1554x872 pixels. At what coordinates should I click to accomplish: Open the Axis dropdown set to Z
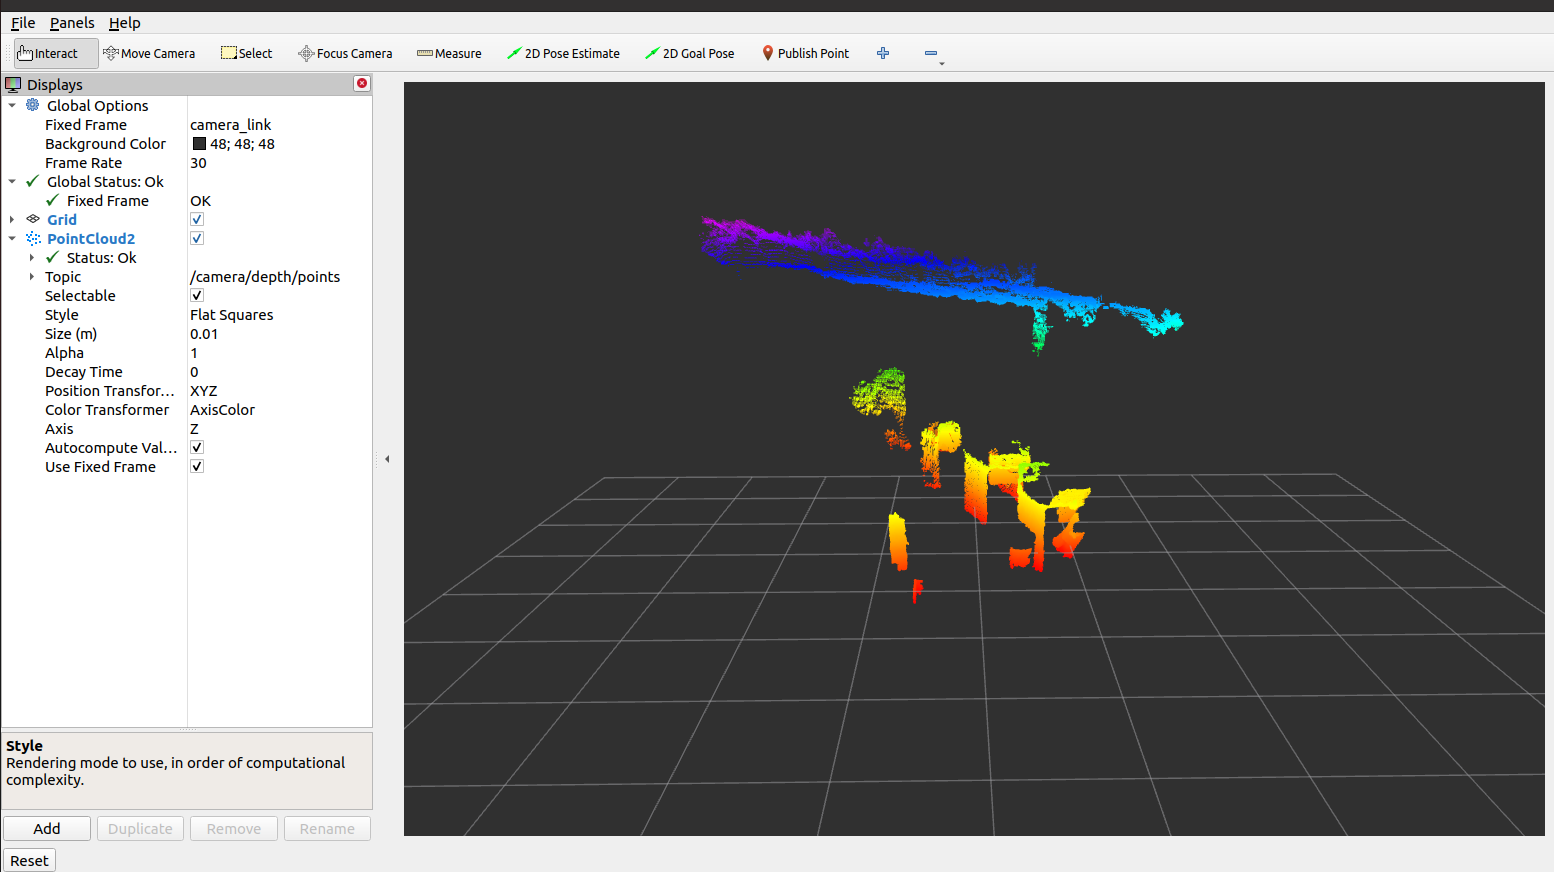279,428
